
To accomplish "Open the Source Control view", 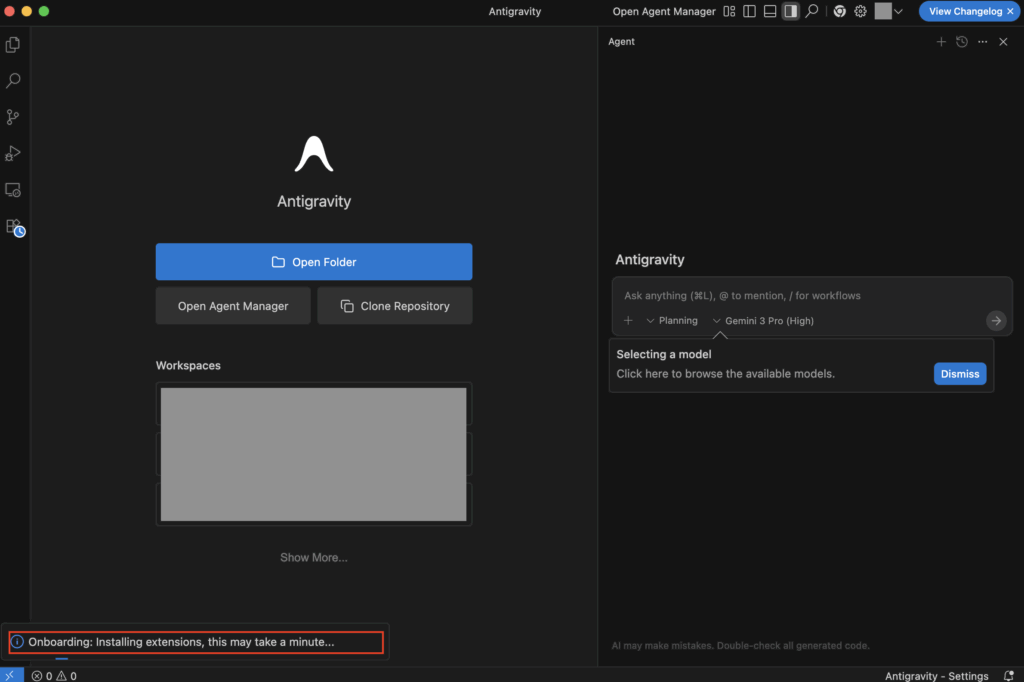I will [x=13, y=117].
